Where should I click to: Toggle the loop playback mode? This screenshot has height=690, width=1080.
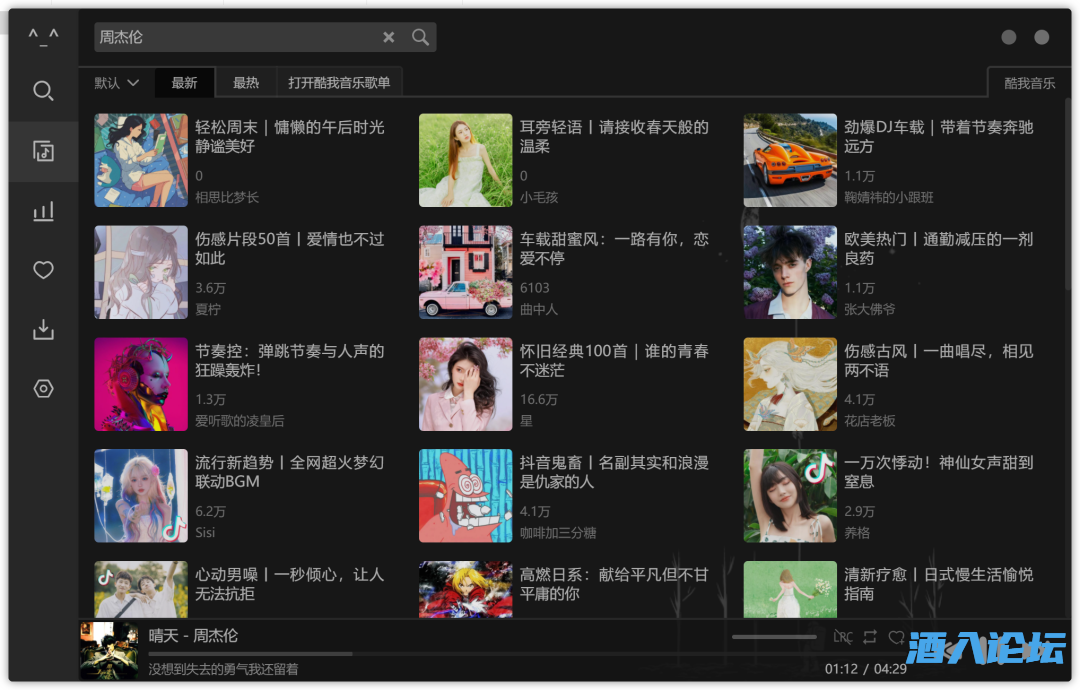point(870,637)
